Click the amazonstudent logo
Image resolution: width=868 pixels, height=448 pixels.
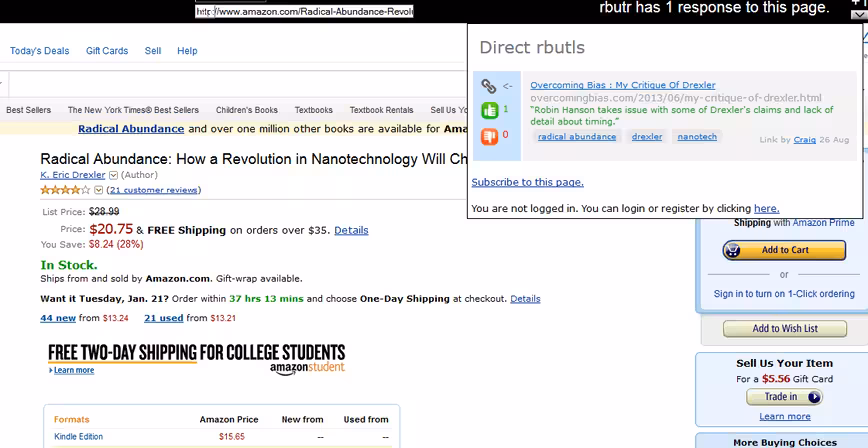(x=307, y=368)
